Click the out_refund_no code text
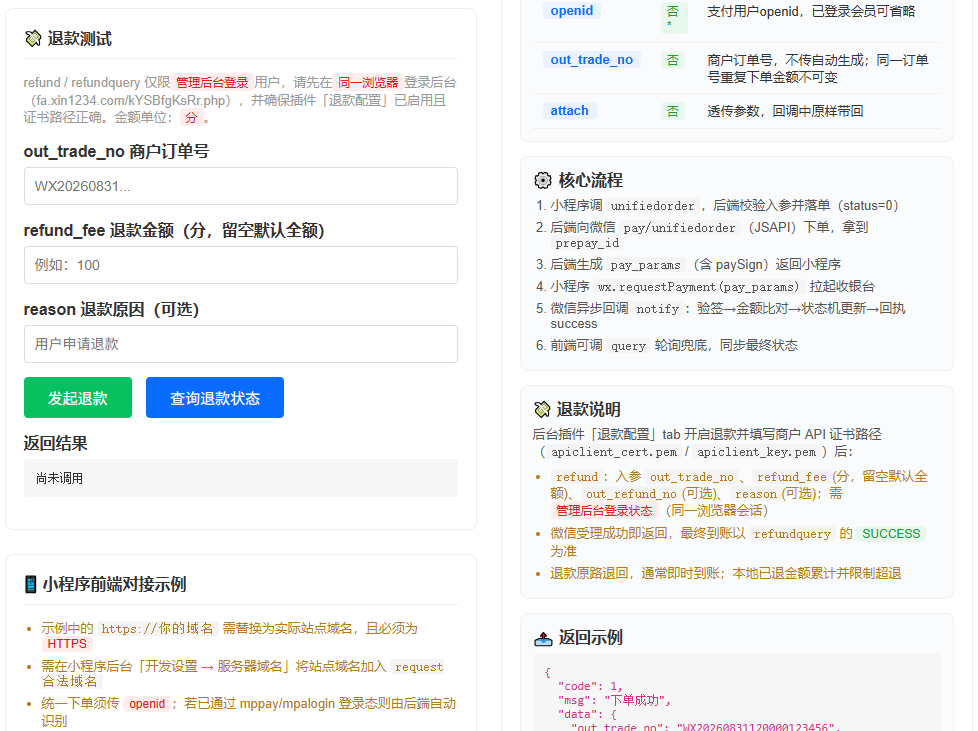Viewport: 978px width, 731px height. (631, 494)
